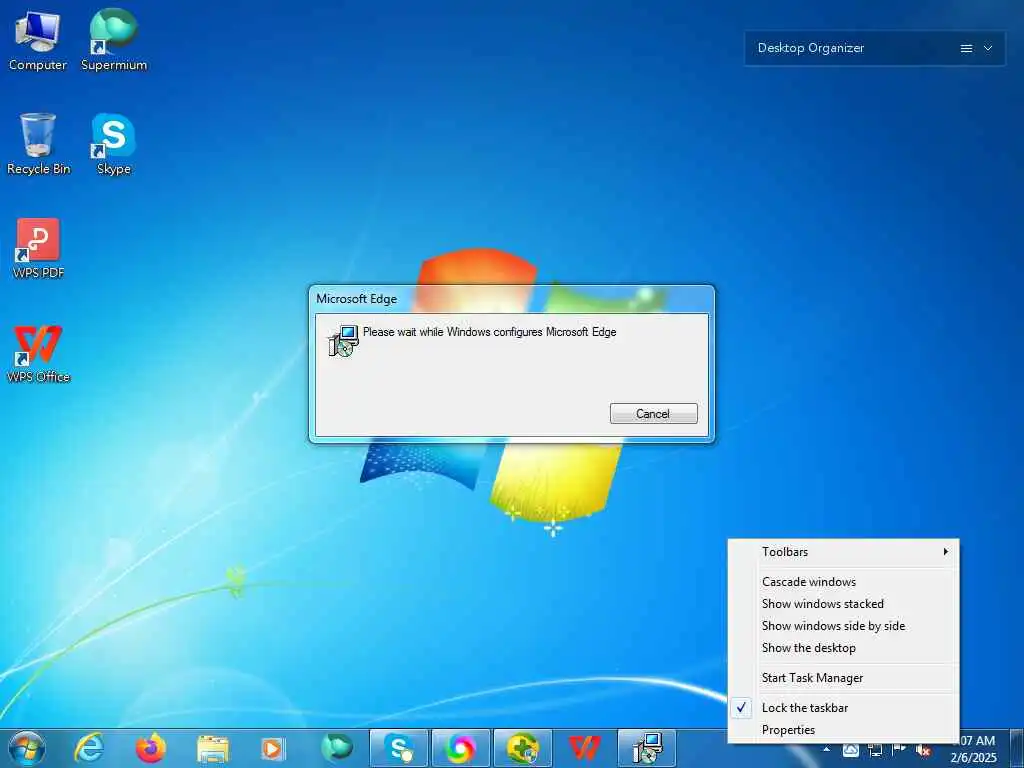This screenshot has width=1024, height=768.
Task: Click the Supermium taskbar icon
Action: click(x=336, y=748)
